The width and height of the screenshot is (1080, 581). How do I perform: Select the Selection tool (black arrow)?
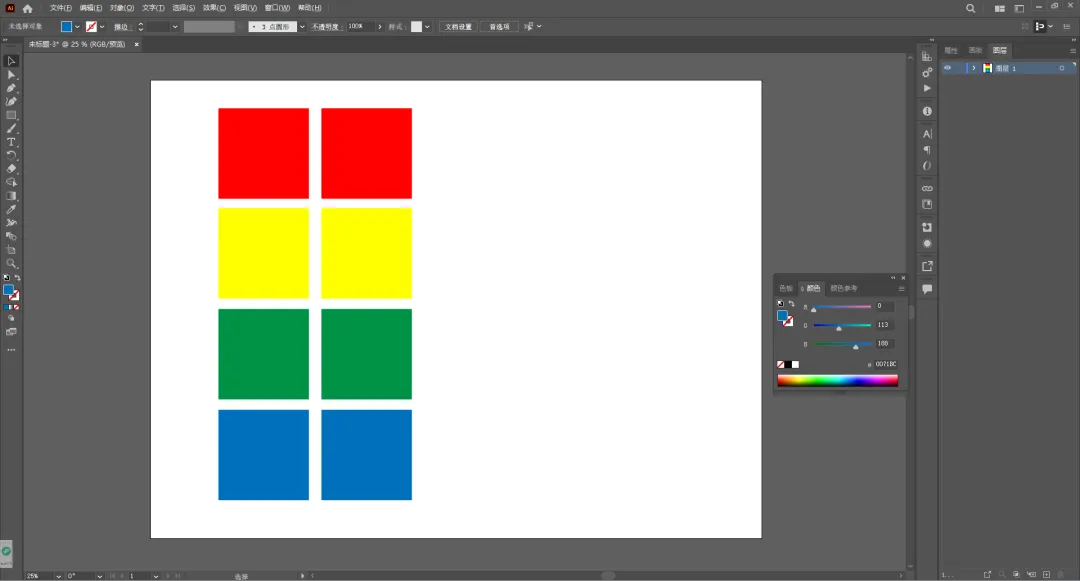(11, 61)
